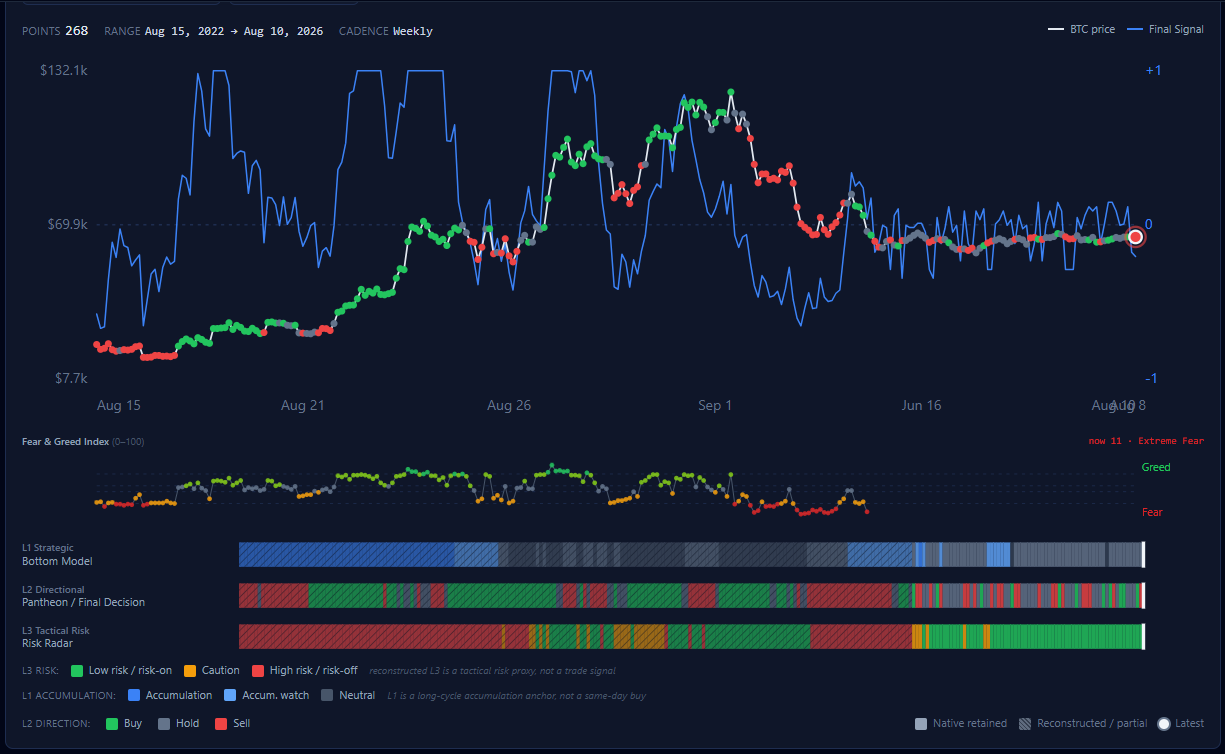Click the Native retained legend square
1225x754 pixels.
[x=921, y=724]
